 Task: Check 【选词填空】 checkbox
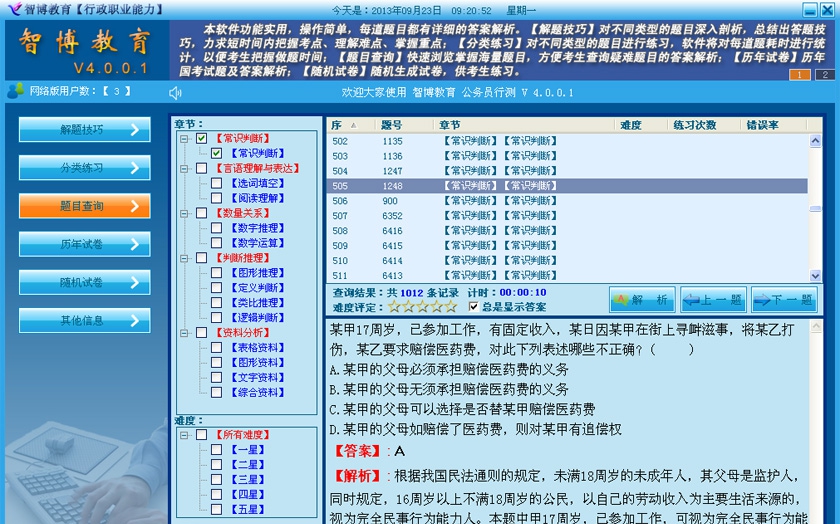(216, 183)
